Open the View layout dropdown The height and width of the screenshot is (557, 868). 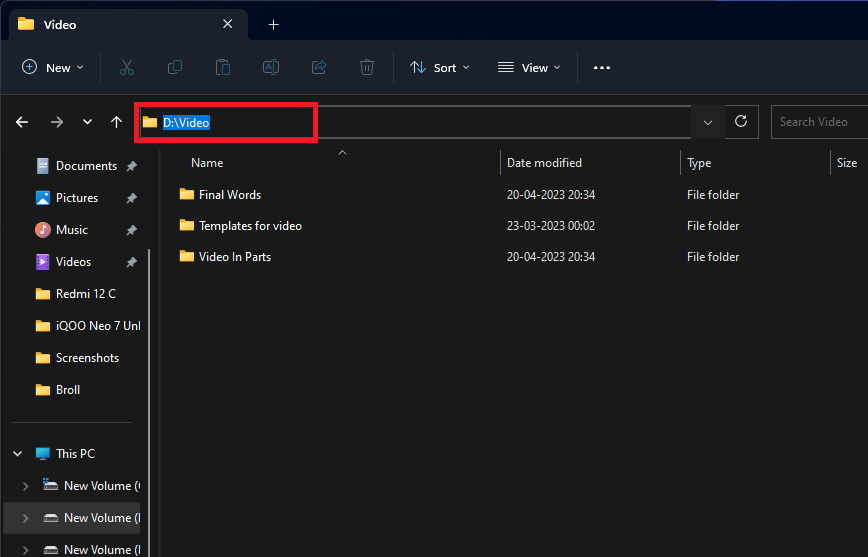click(x=529, y=67)
